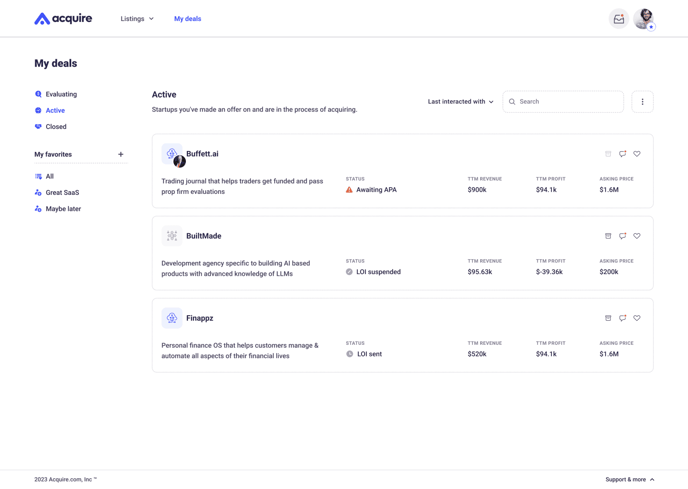
Task: Click the Acquire logo
Action: [63, 18]
